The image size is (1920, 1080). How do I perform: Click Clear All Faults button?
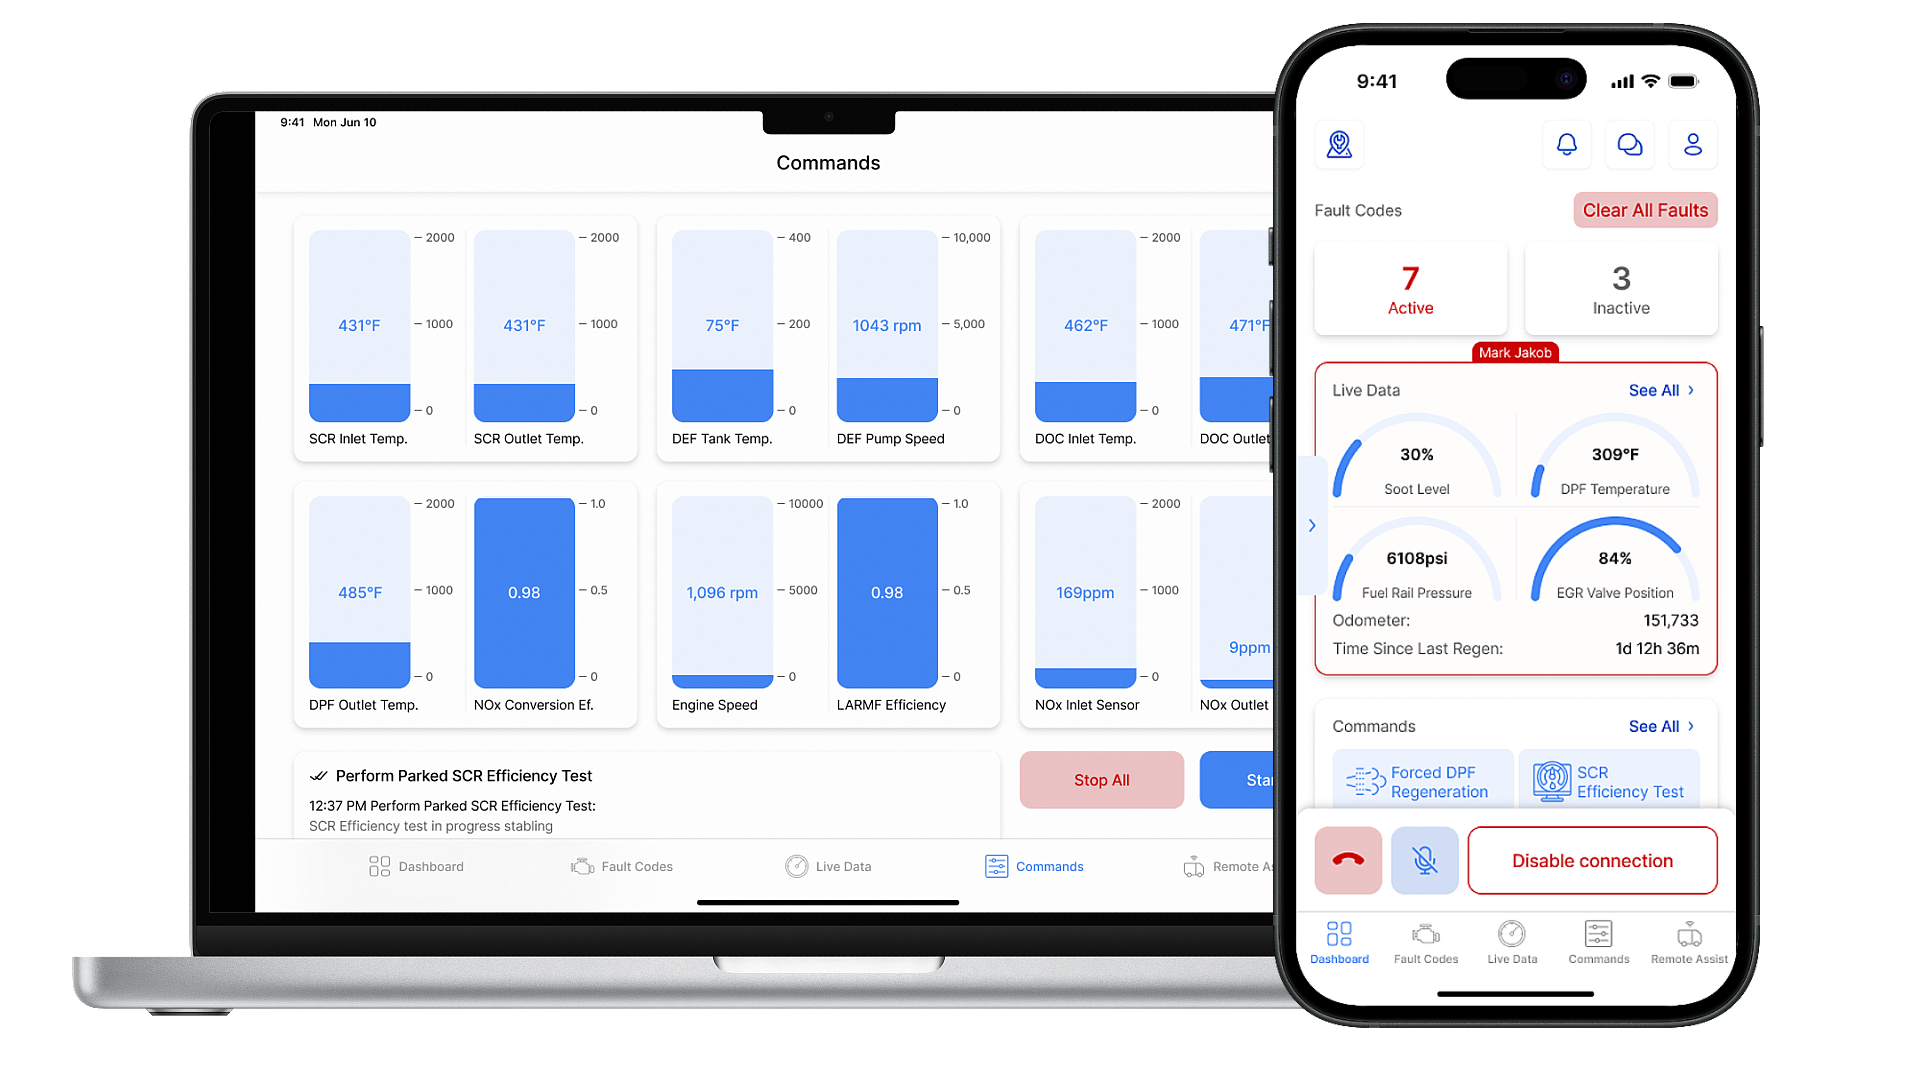point(1644,210)
